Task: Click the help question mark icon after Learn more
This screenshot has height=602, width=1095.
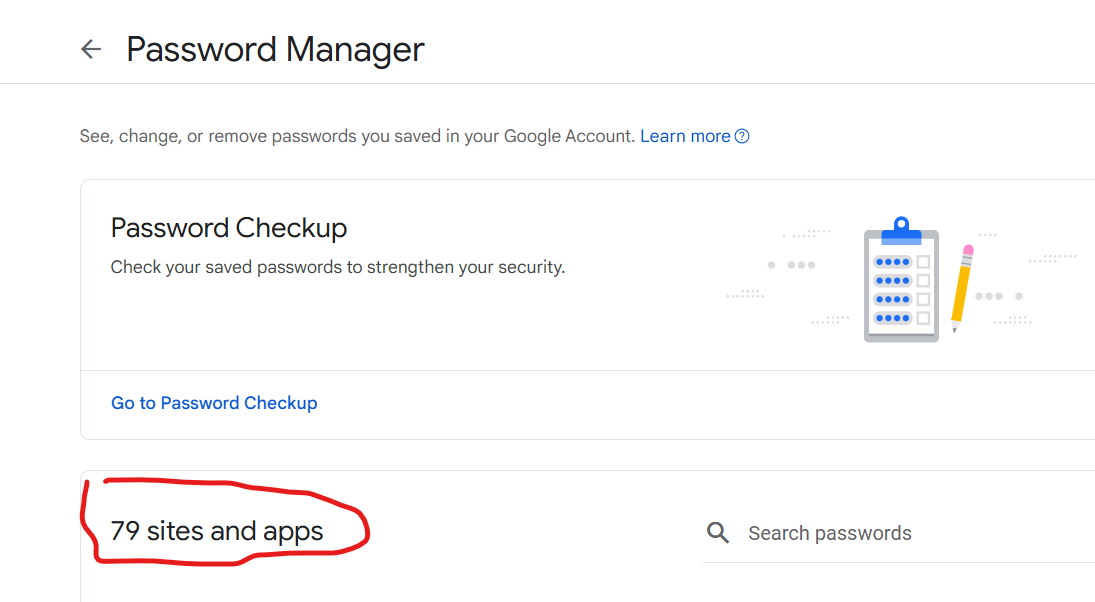Action: (742, 136)
